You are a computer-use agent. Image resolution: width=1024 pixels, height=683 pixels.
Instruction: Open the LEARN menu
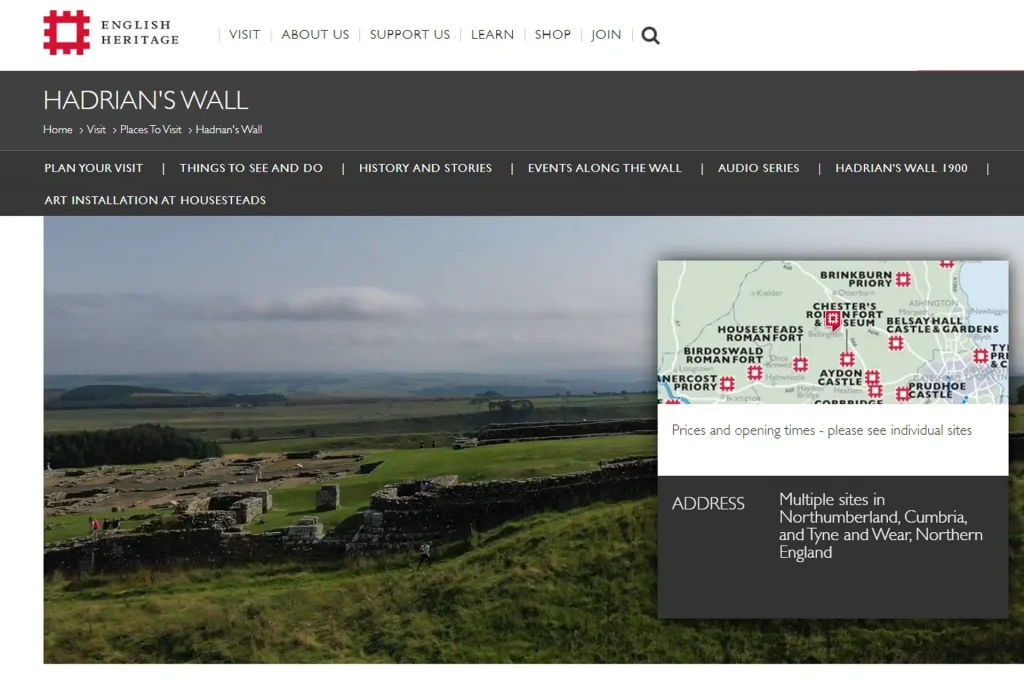[492, 35]
